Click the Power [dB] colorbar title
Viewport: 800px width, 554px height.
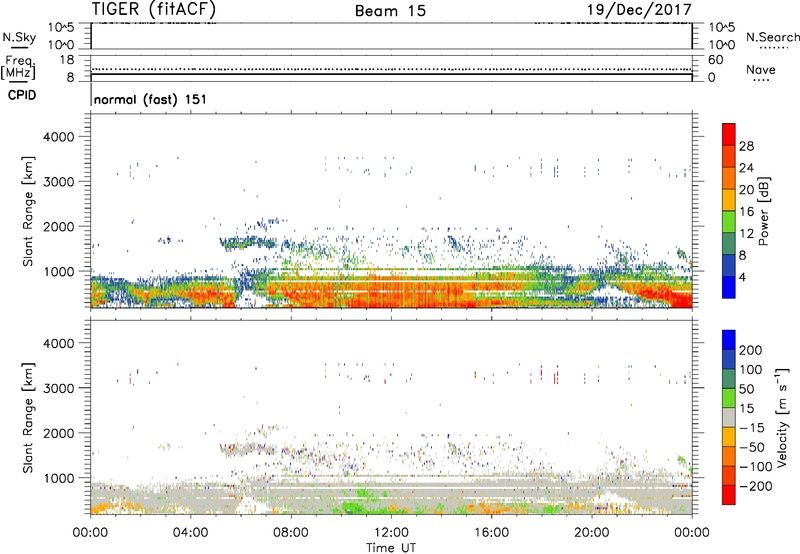763,211
